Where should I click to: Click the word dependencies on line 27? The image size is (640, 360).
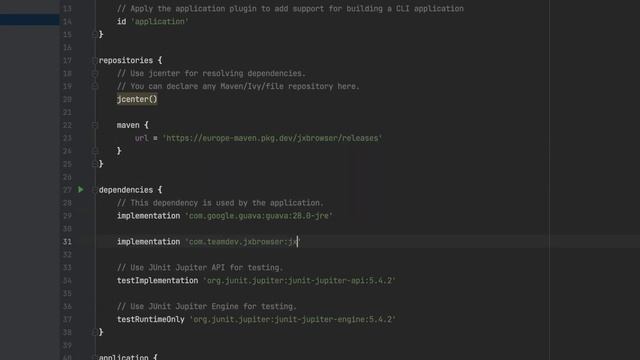point(126,190)
